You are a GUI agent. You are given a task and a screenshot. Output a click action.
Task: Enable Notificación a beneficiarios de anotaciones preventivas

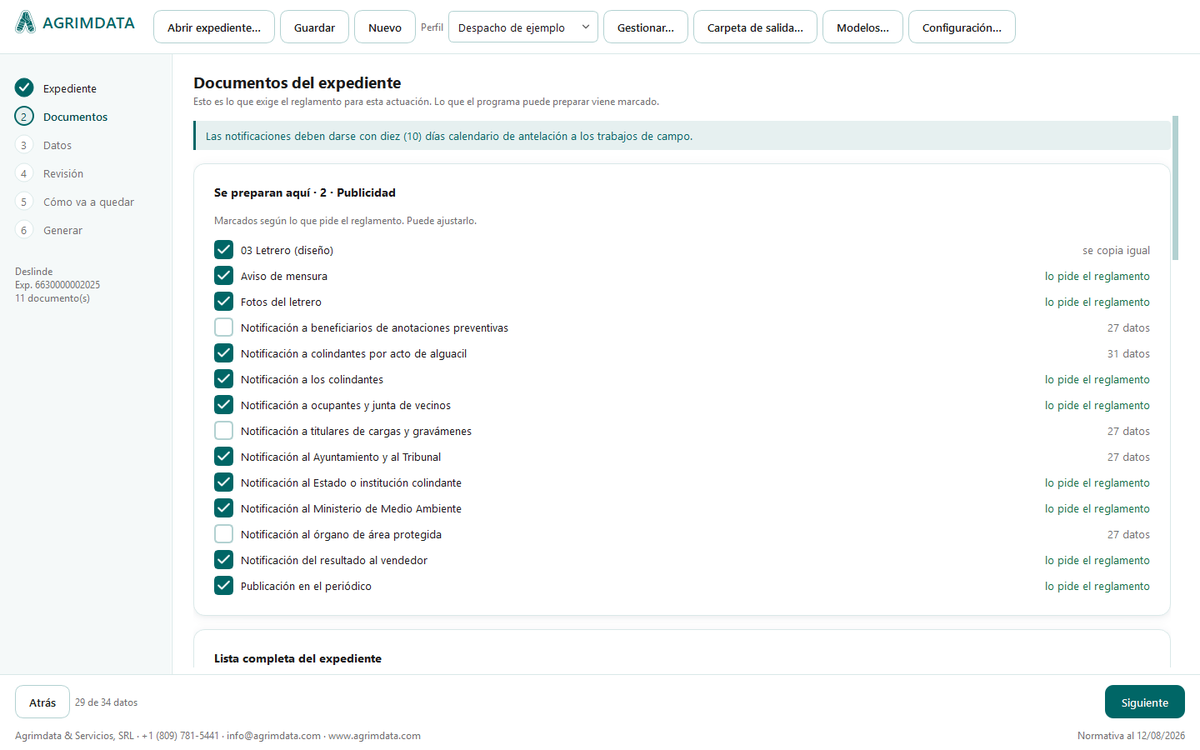[x=224, y=328]
